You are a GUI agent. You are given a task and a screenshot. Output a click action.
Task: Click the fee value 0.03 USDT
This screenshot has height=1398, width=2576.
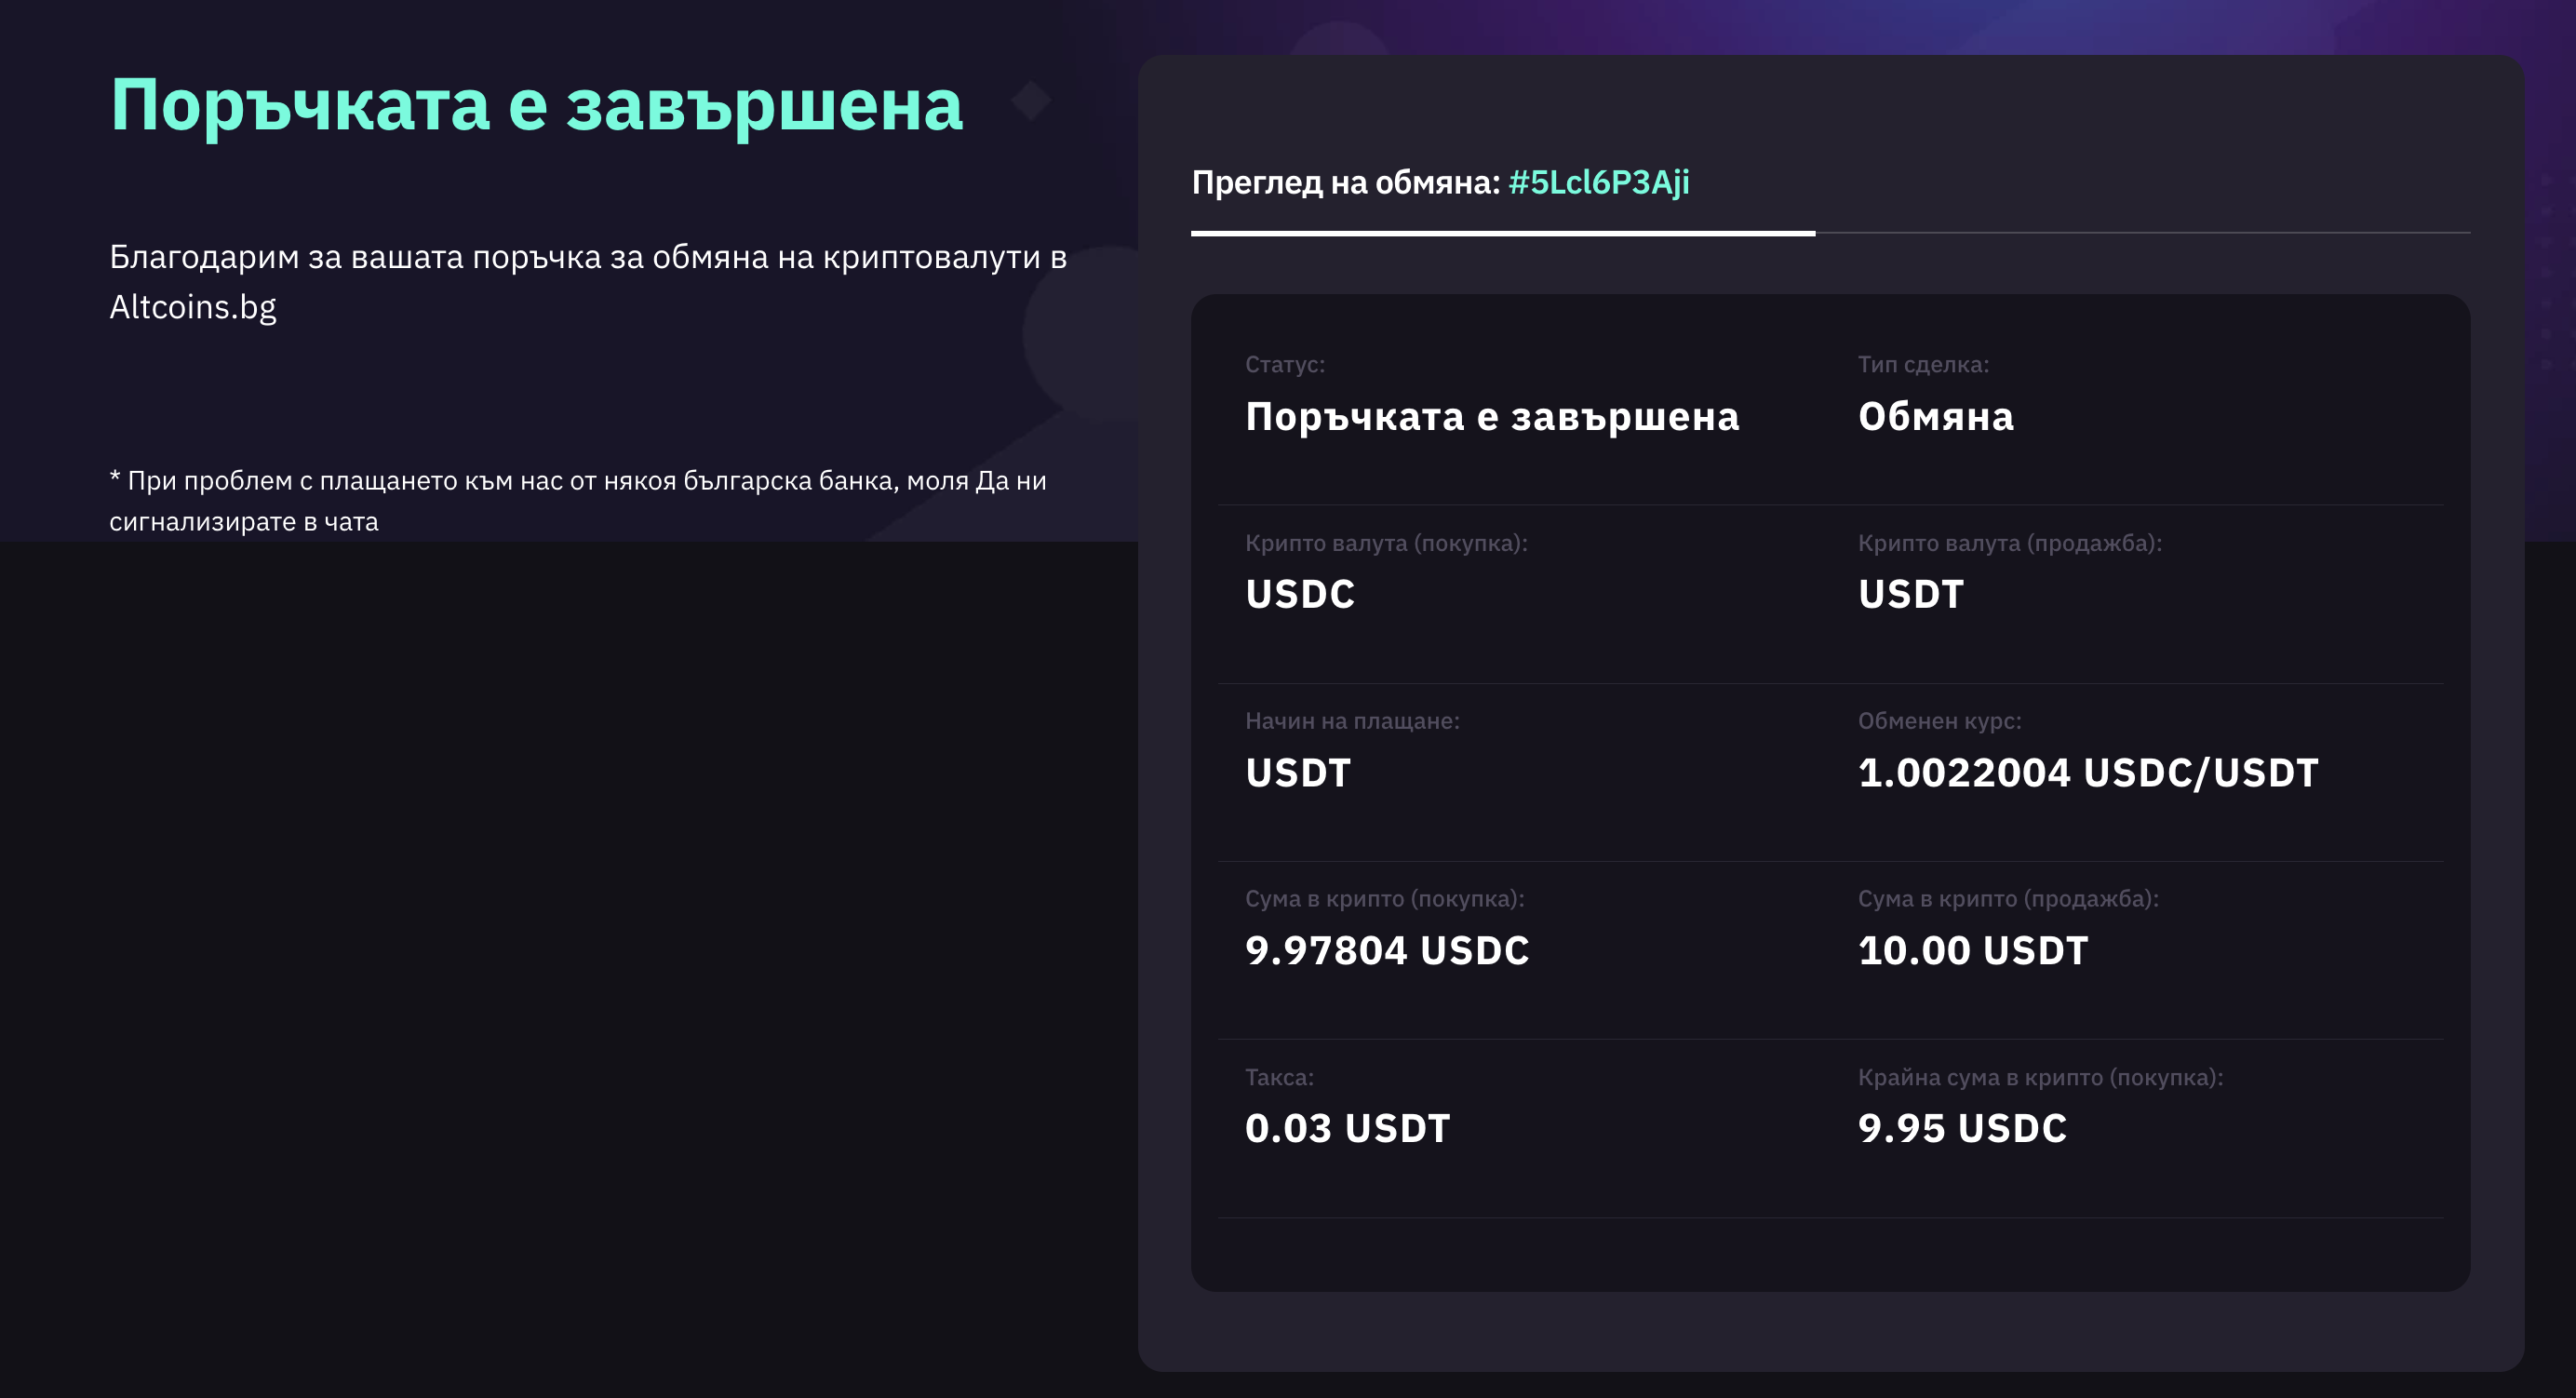pyautogui.click(x=1347, y=1128)
